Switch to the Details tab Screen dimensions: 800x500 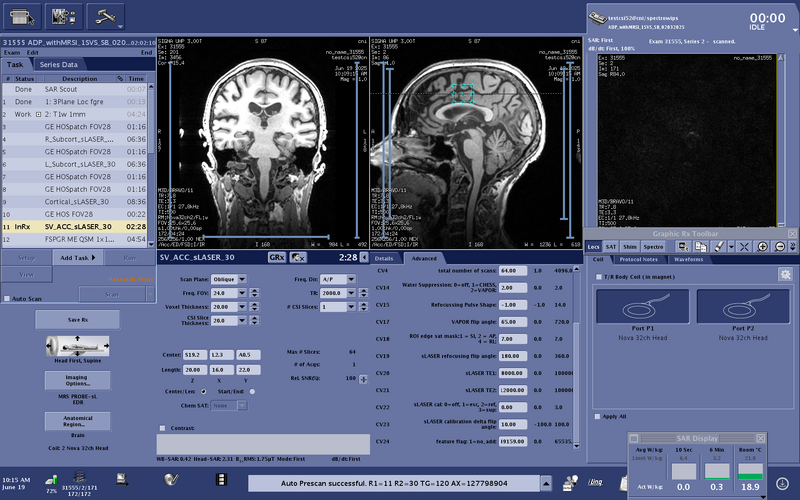pos(384,258)
